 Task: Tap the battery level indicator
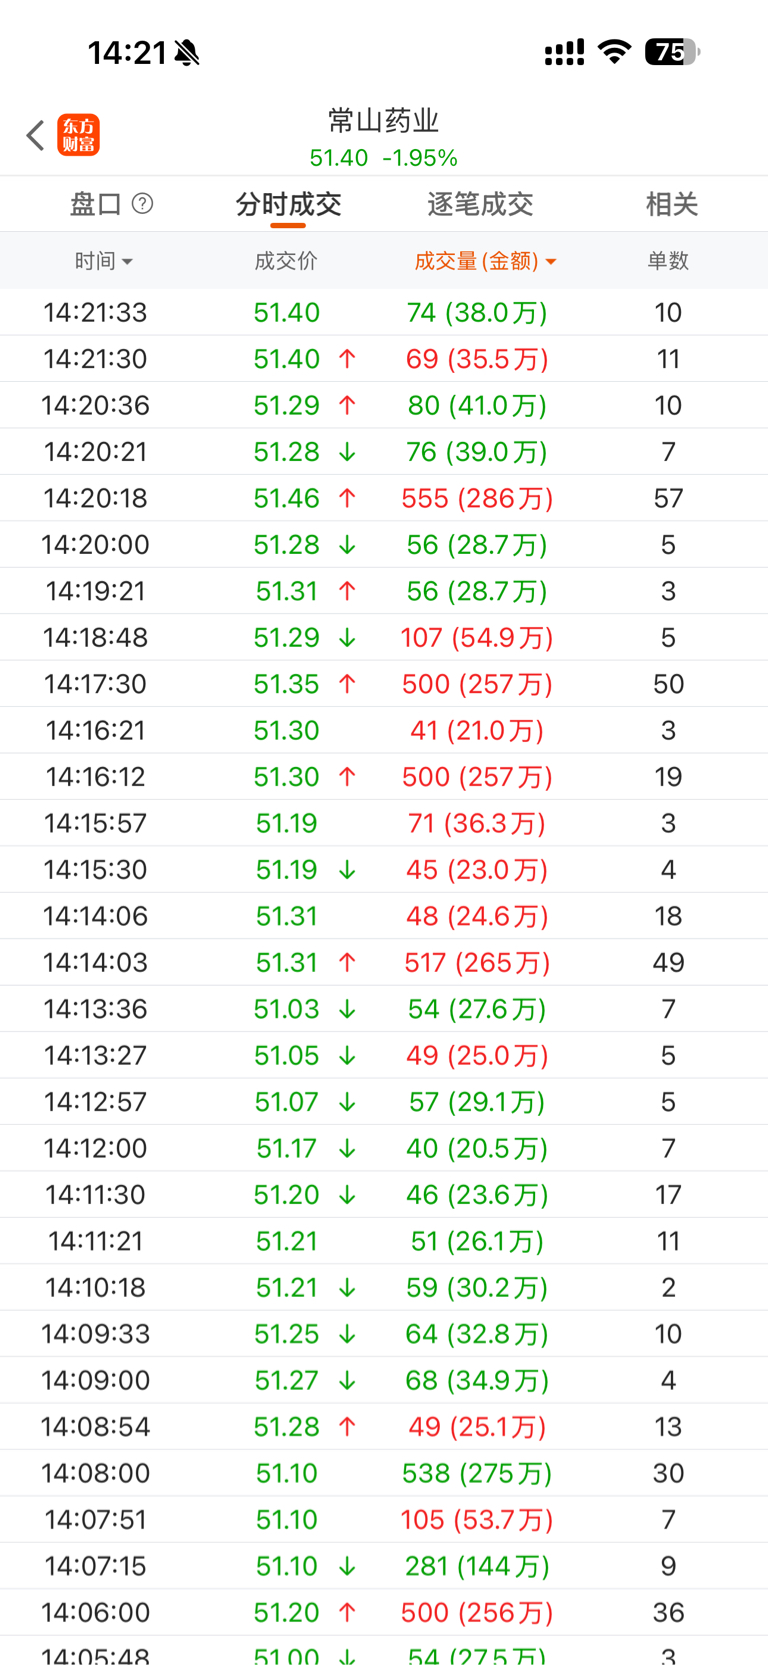click(672, 51)
